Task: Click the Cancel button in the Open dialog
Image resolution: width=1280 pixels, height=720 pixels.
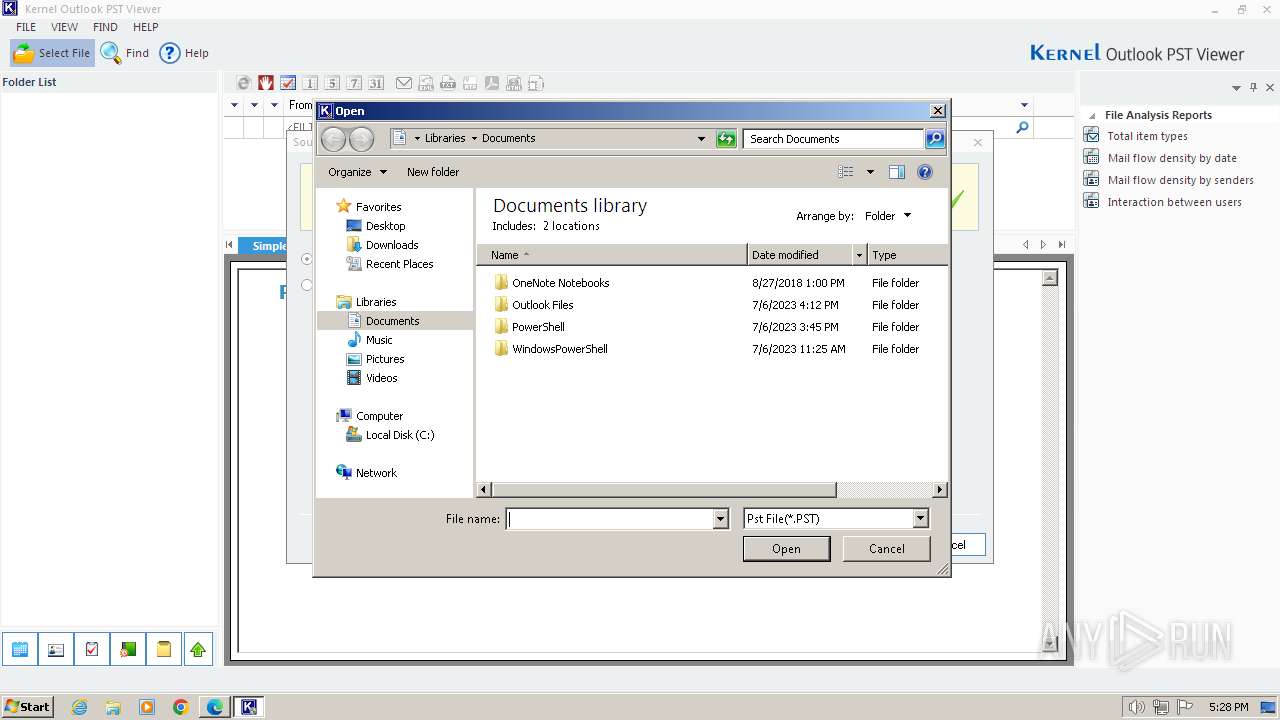Action: click(x=886, y=548)
